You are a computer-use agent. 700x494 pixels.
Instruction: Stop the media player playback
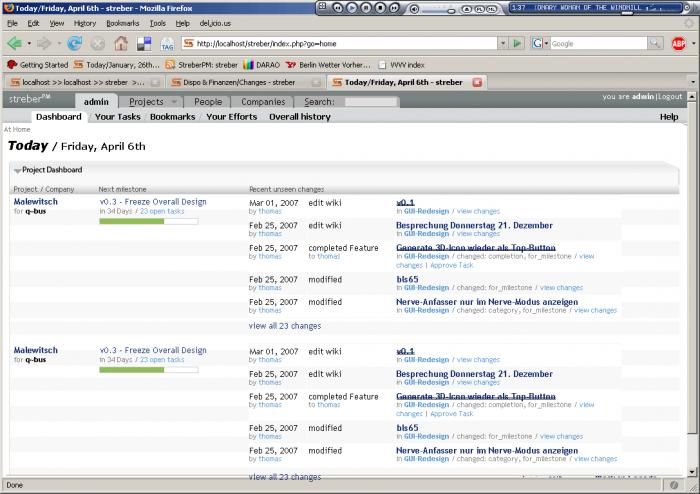(380, 8)
